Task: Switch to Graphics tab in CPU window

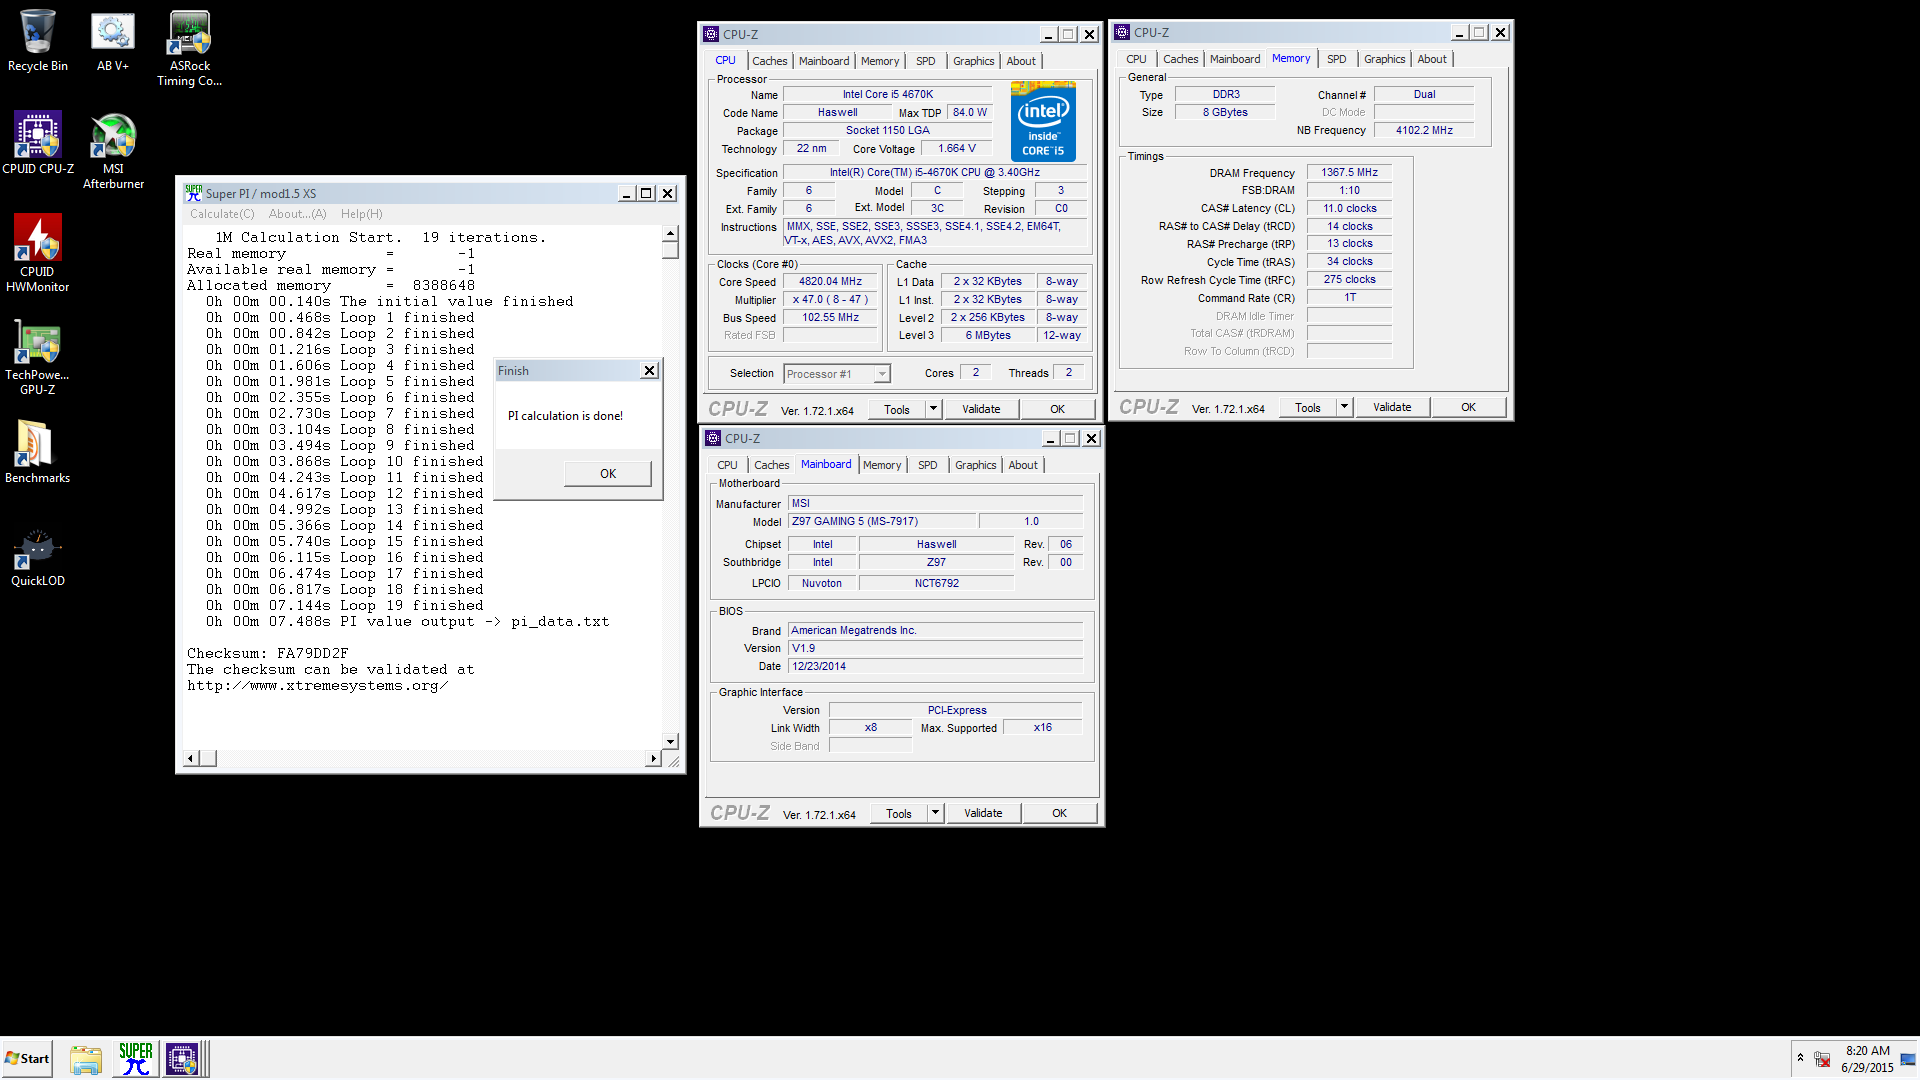Action: pyautogui.click(x=973, y=61)
